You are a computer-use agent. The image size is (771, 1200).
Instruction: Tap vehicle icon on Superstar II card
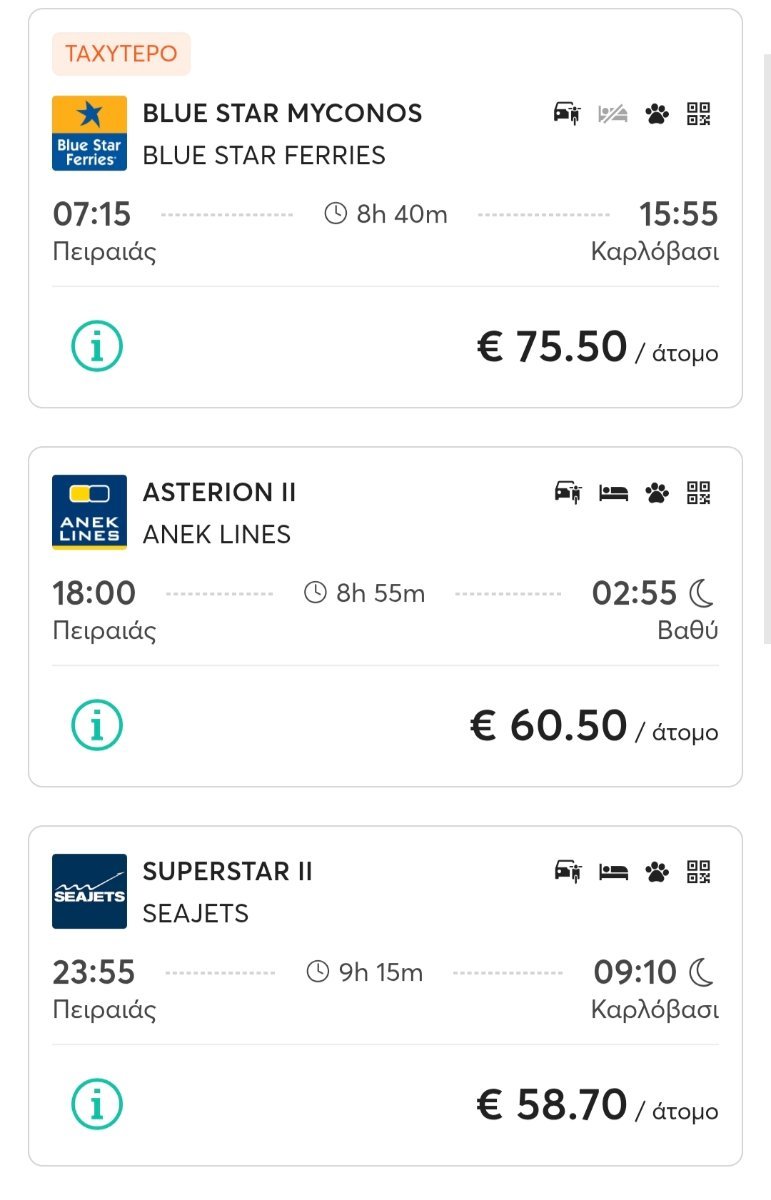pyautogui.click(x=567, y=871)
